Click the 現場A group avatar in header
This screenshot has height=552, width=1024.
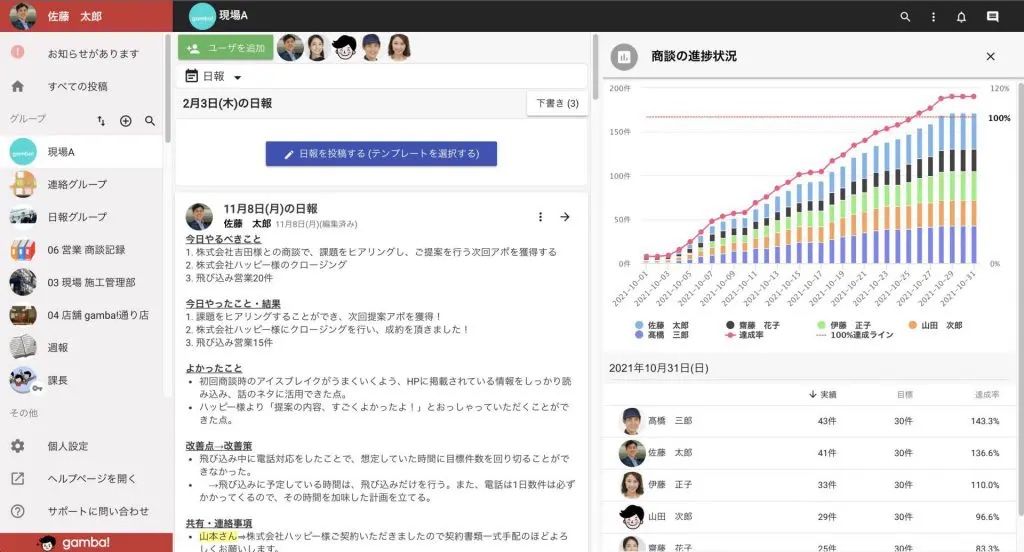[202, 16]
